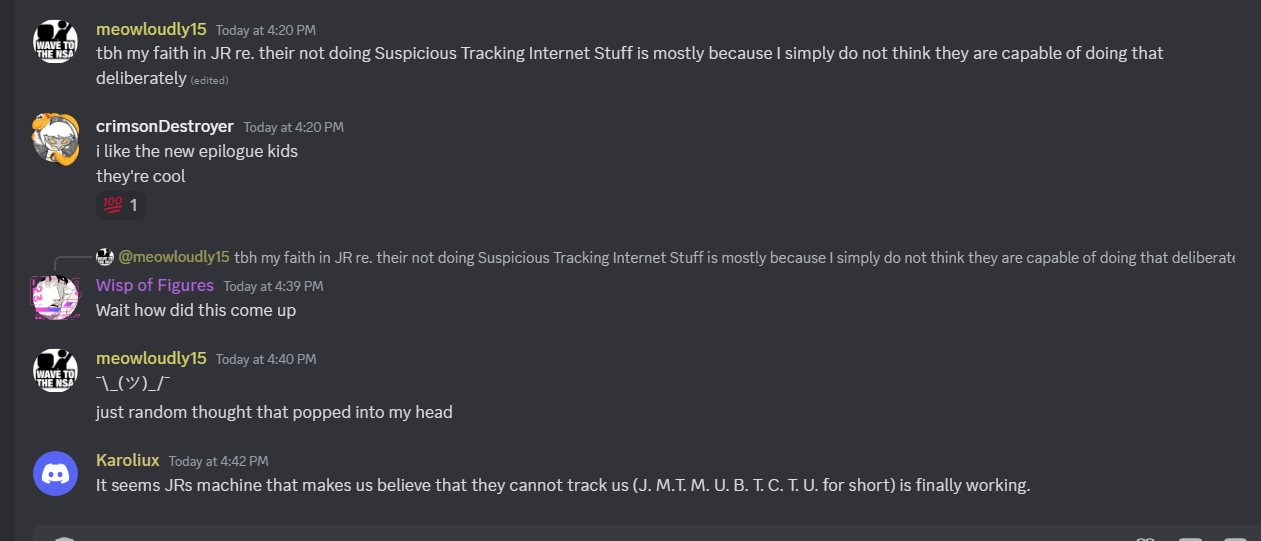This screenshot has width=1261, height=541.
Task: Click the Today at 4:42 PM timestamp
Action: pyautogui.click(x=218, y=461)
